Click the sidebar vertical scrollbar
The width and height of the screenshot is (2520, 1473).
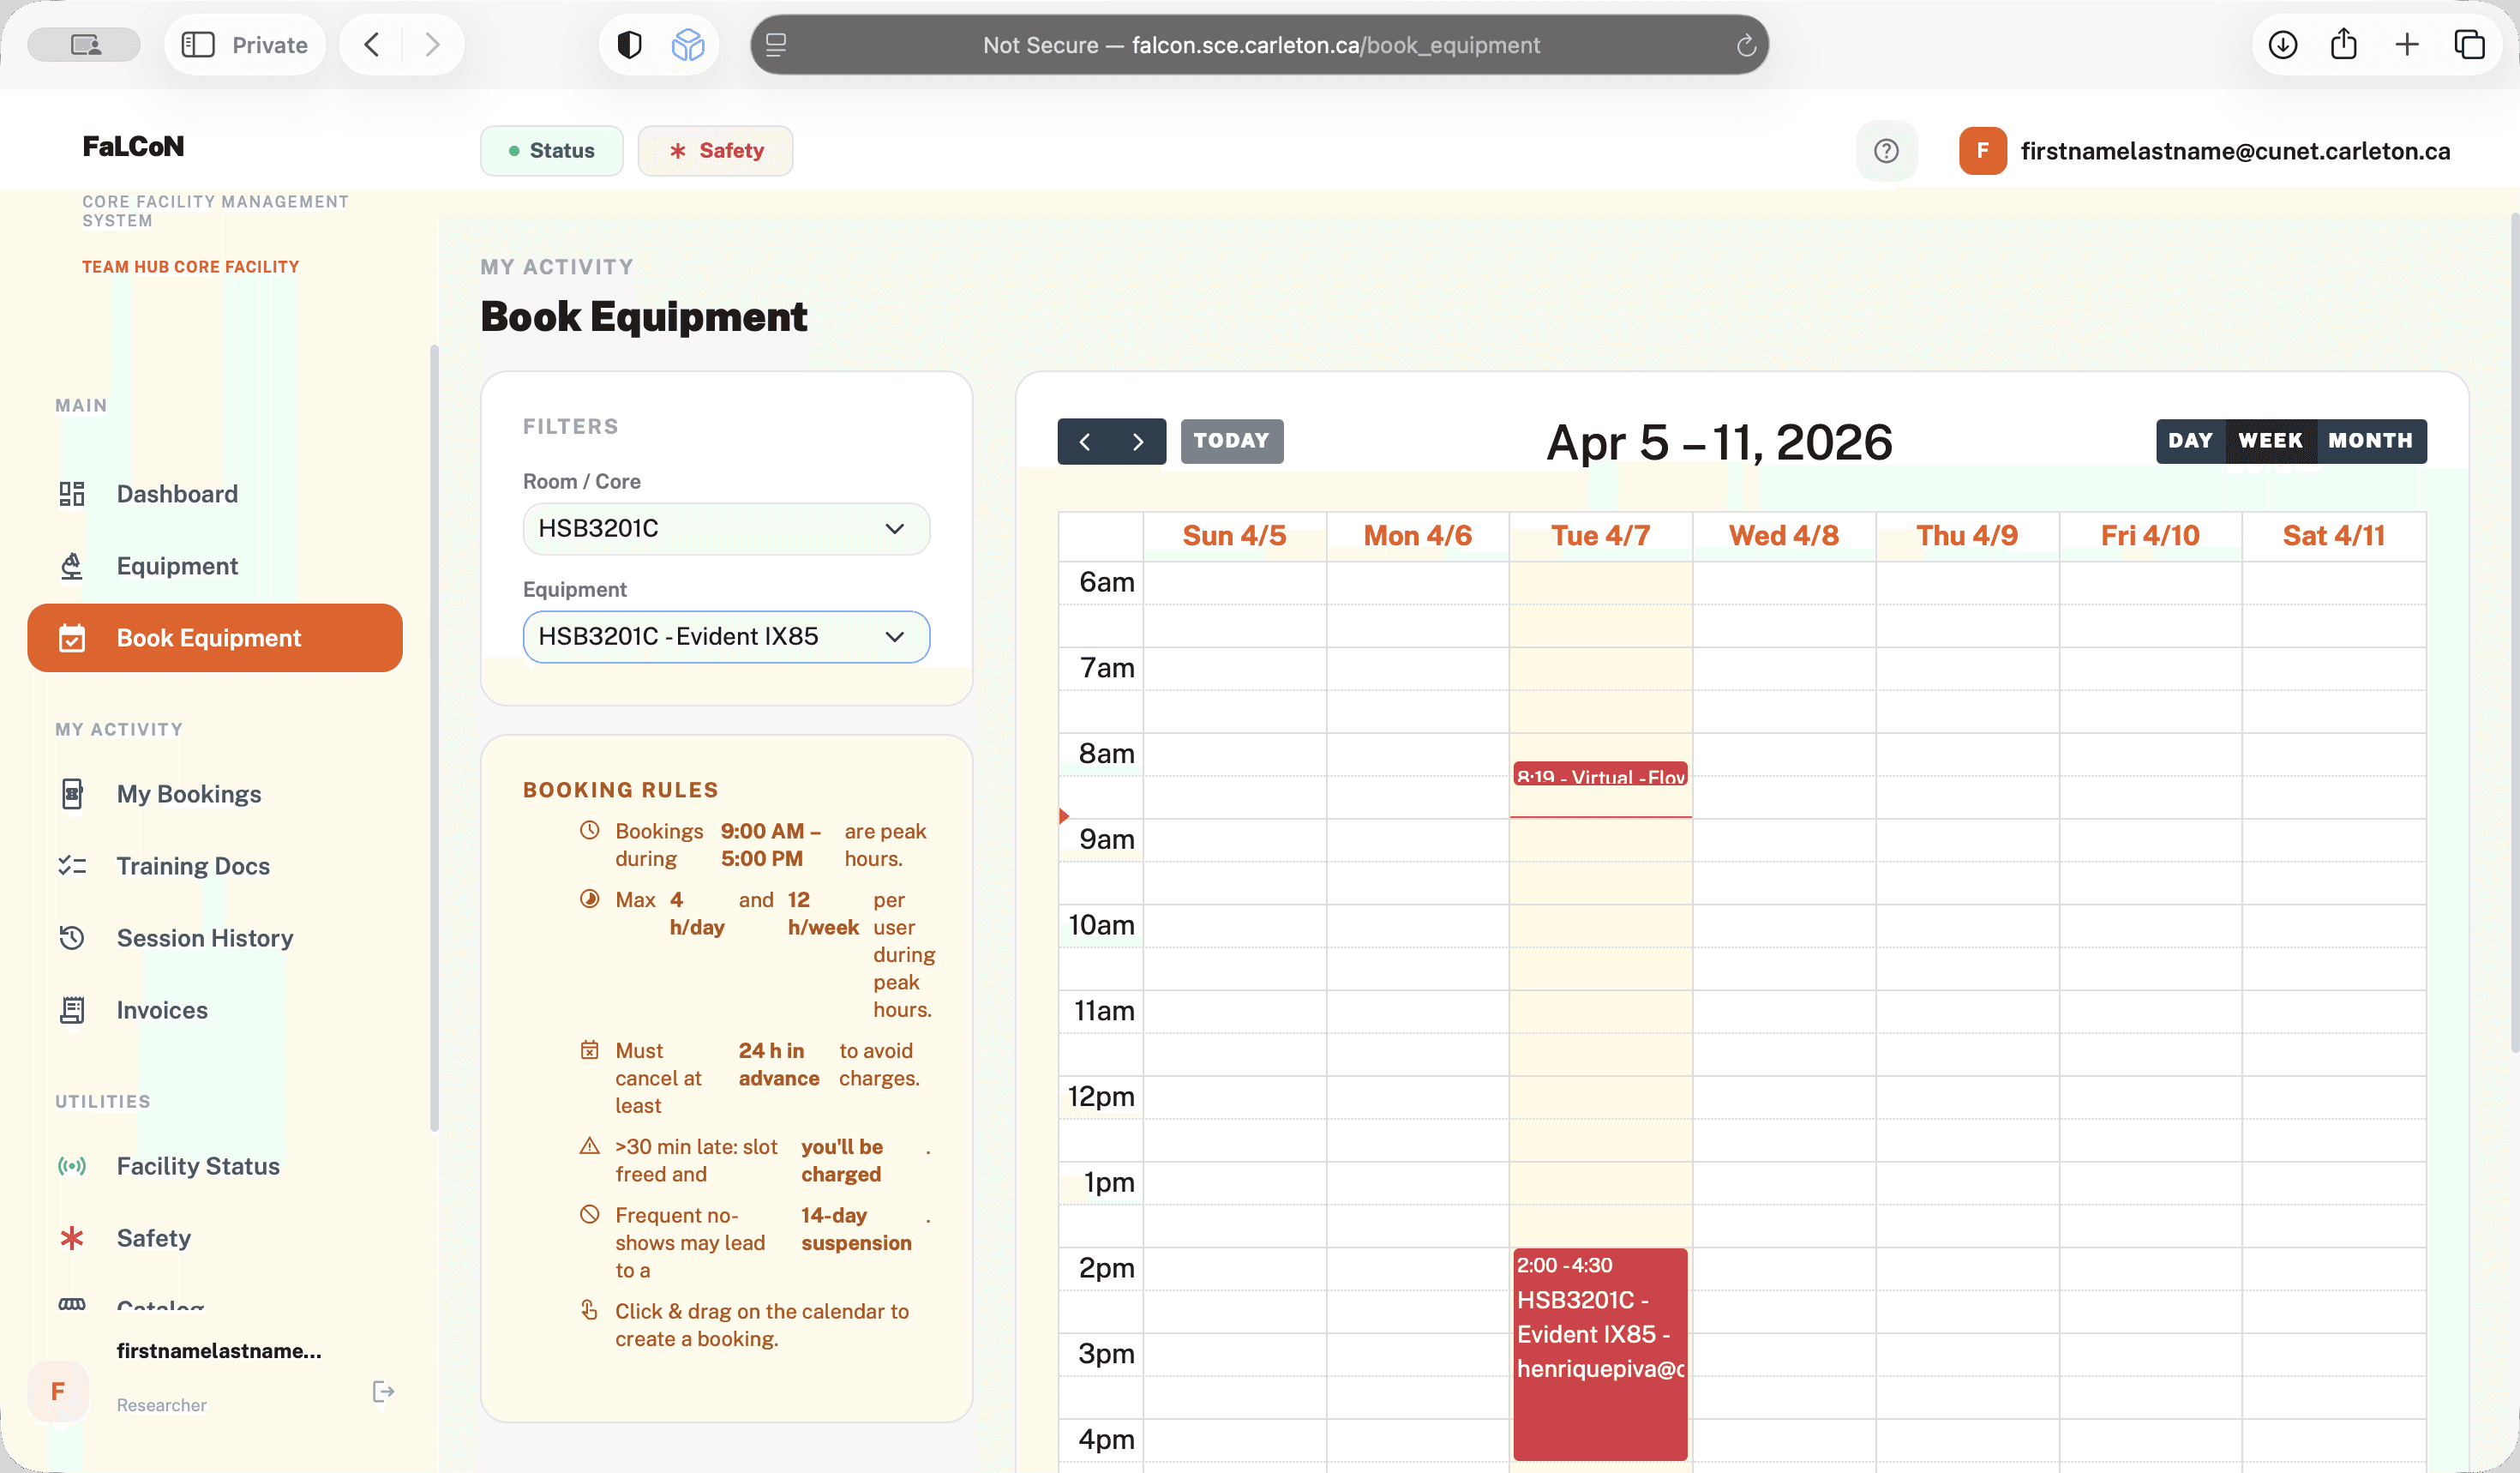[434, 738]
